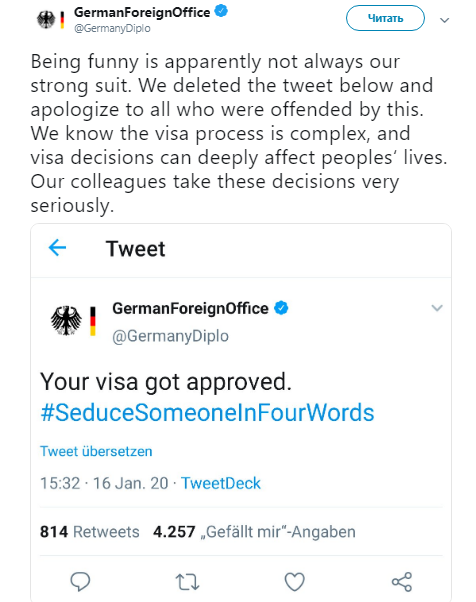
Task: Like the tweet with heart icon
Action: point(294,582)
